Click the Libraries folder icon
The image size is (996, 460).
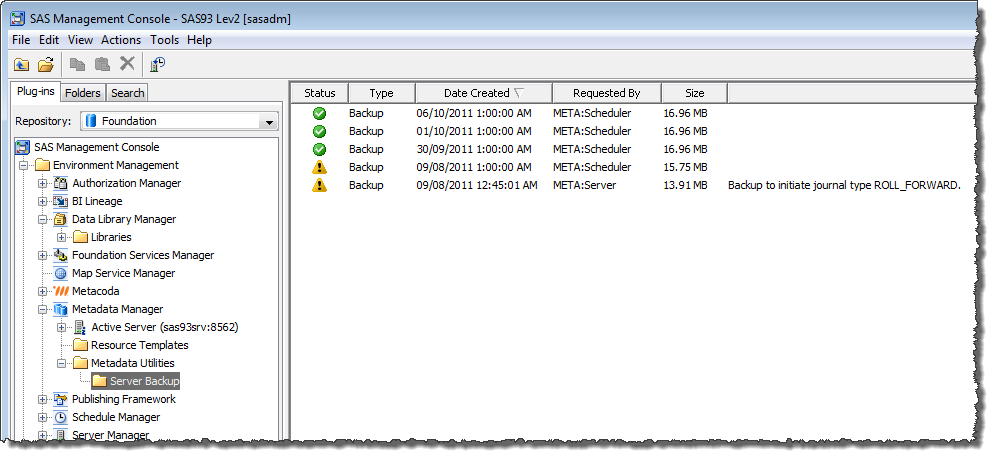[x=80, y=238]
